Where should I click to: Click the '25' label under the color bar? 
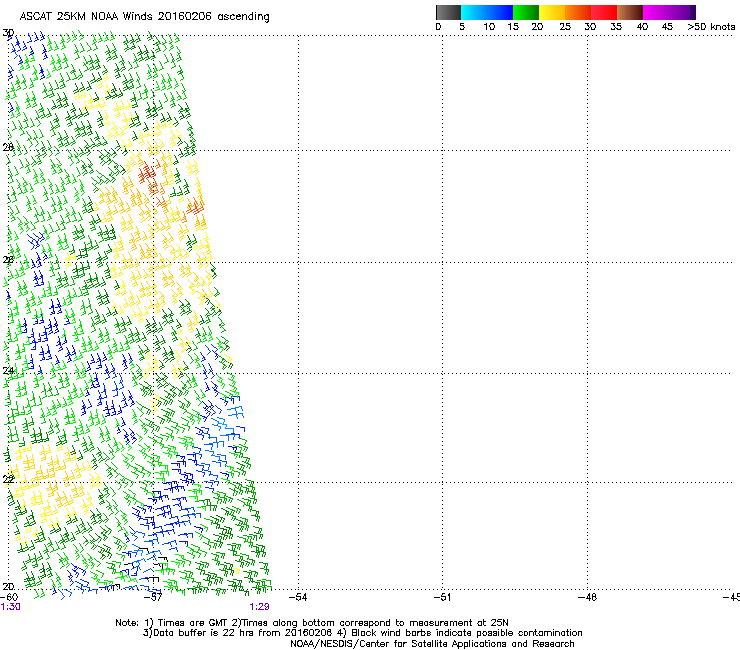(565, 27)
